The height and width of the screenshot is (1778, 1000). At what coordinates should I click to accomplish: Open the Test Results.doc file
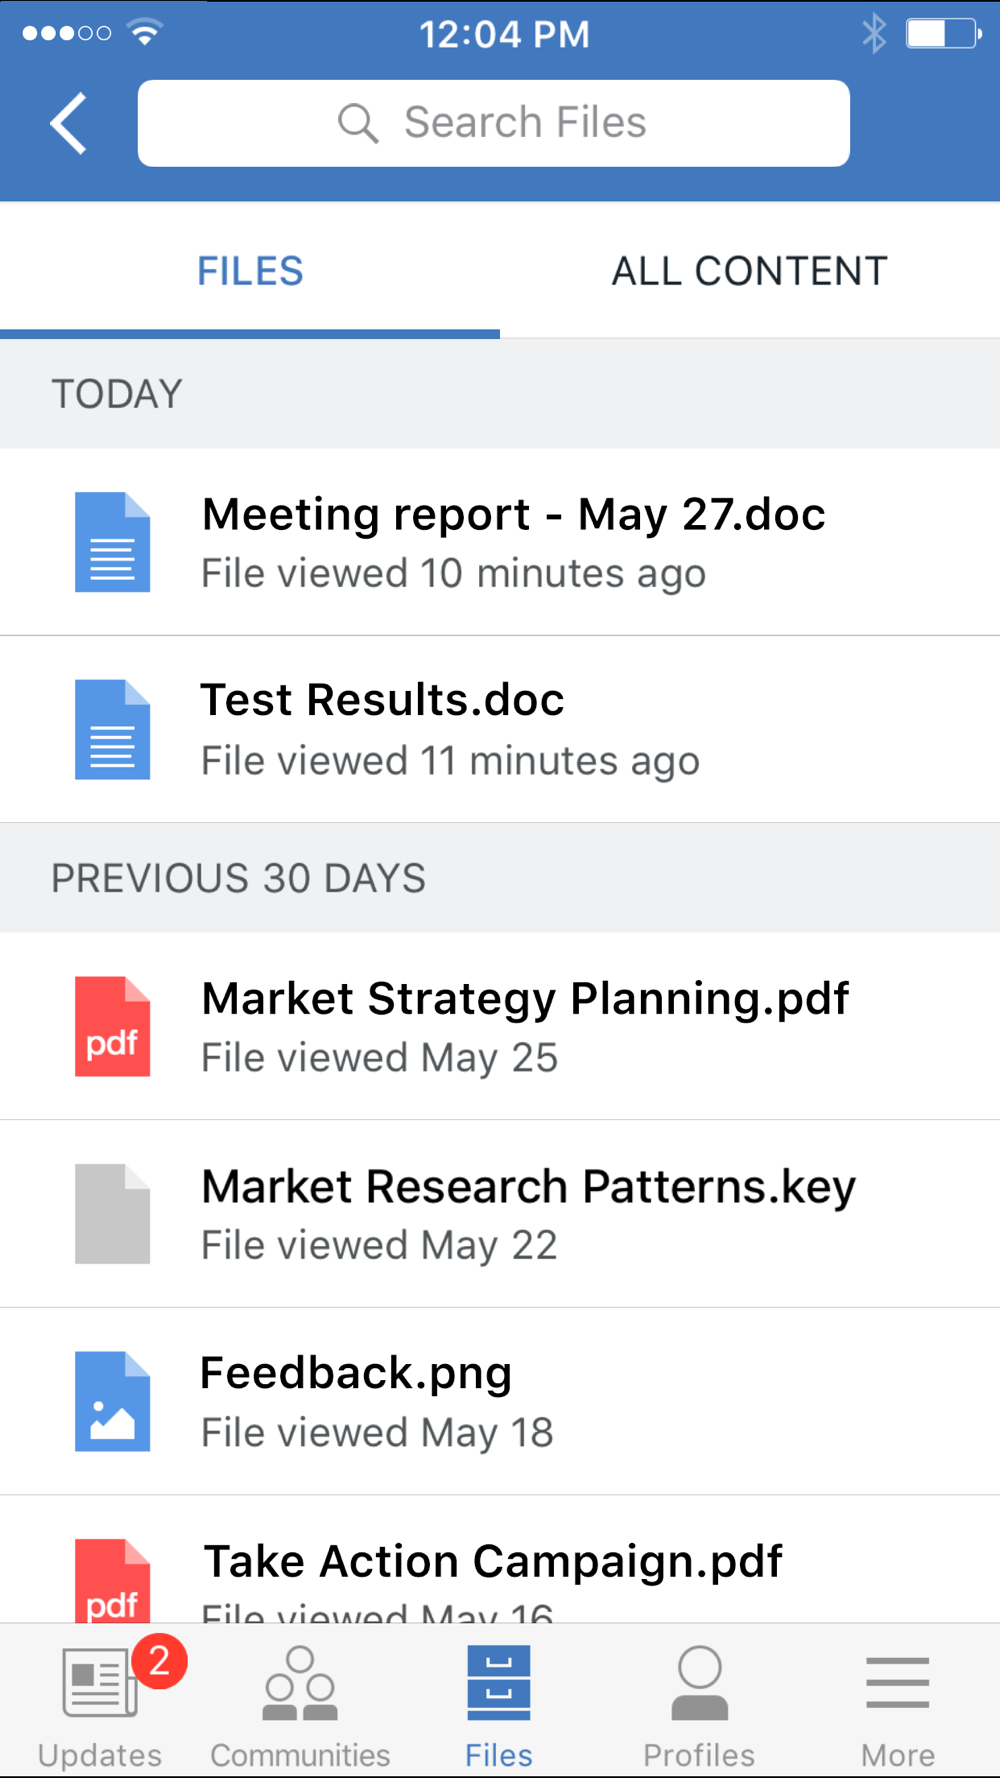(382, 700)
